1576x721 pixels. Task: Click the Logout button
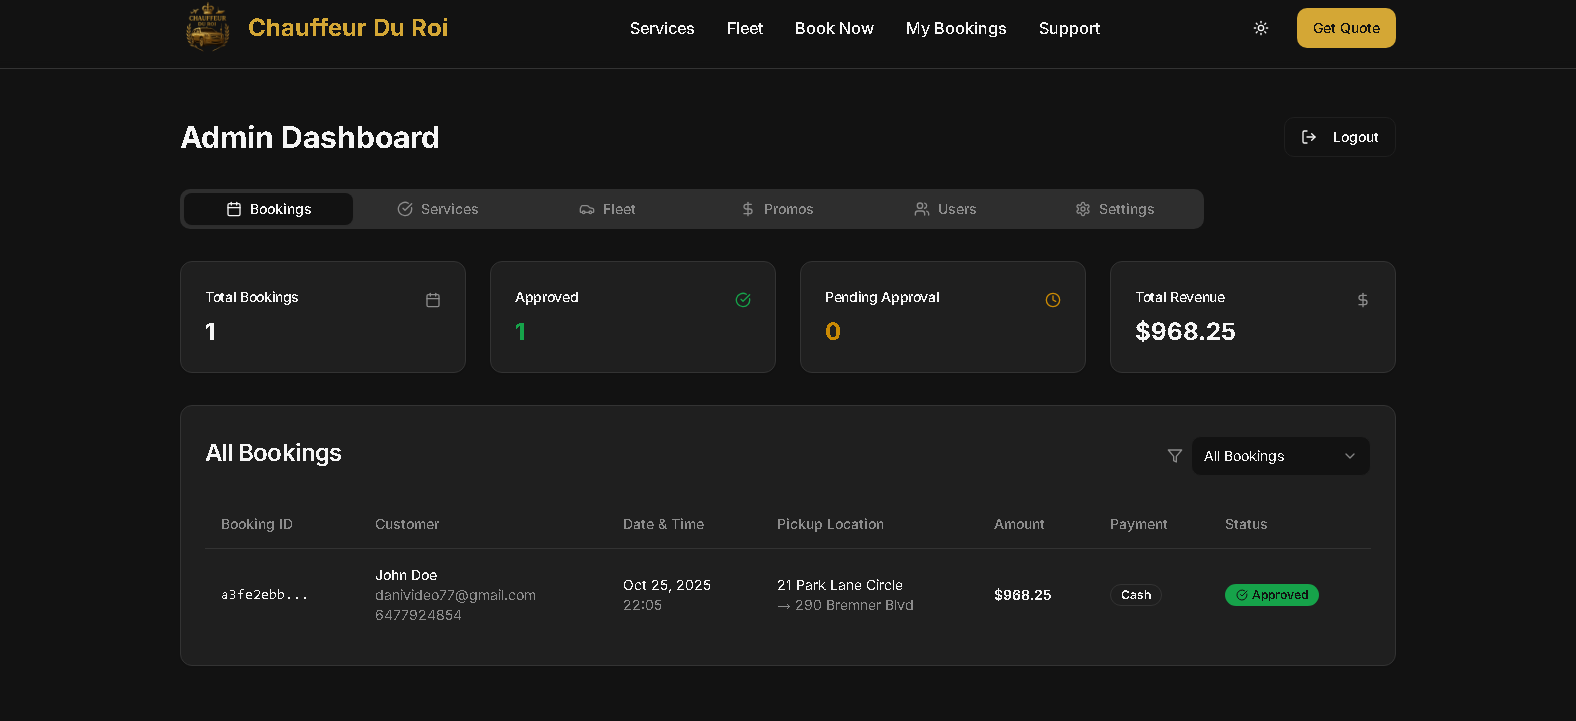(x=1339, y=137)
